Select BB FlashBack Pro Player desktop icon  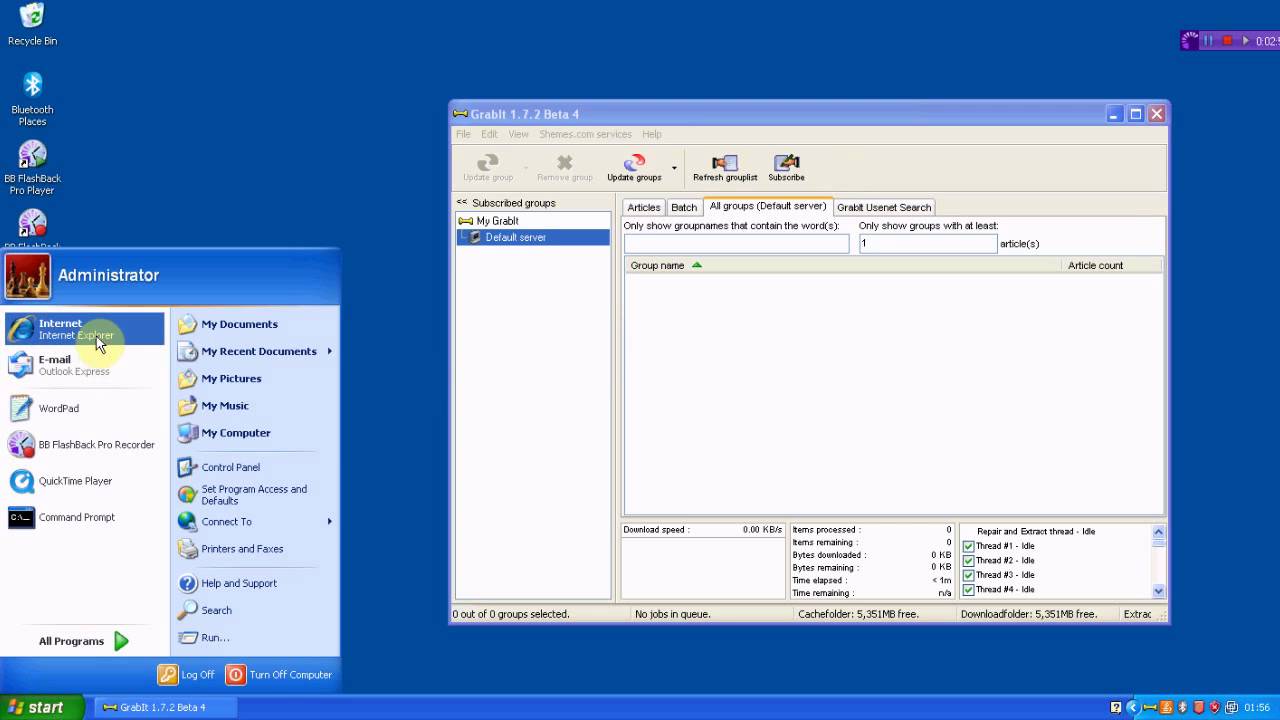[x=32, y=168]
